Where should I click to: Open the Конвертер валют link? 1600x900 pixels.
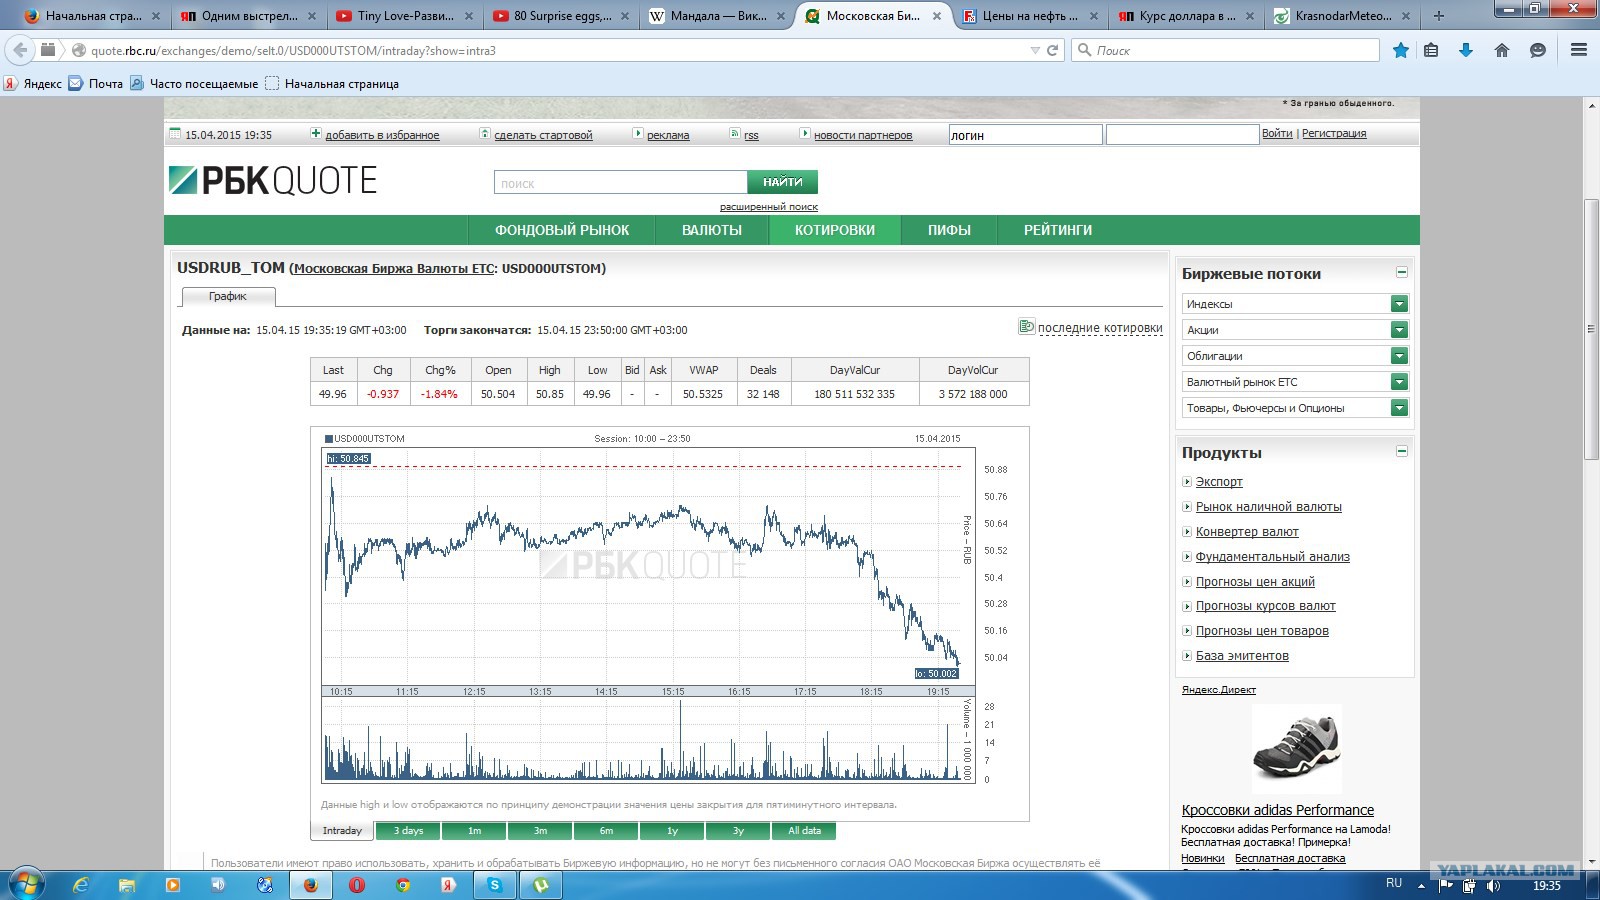pos(1247,532)
